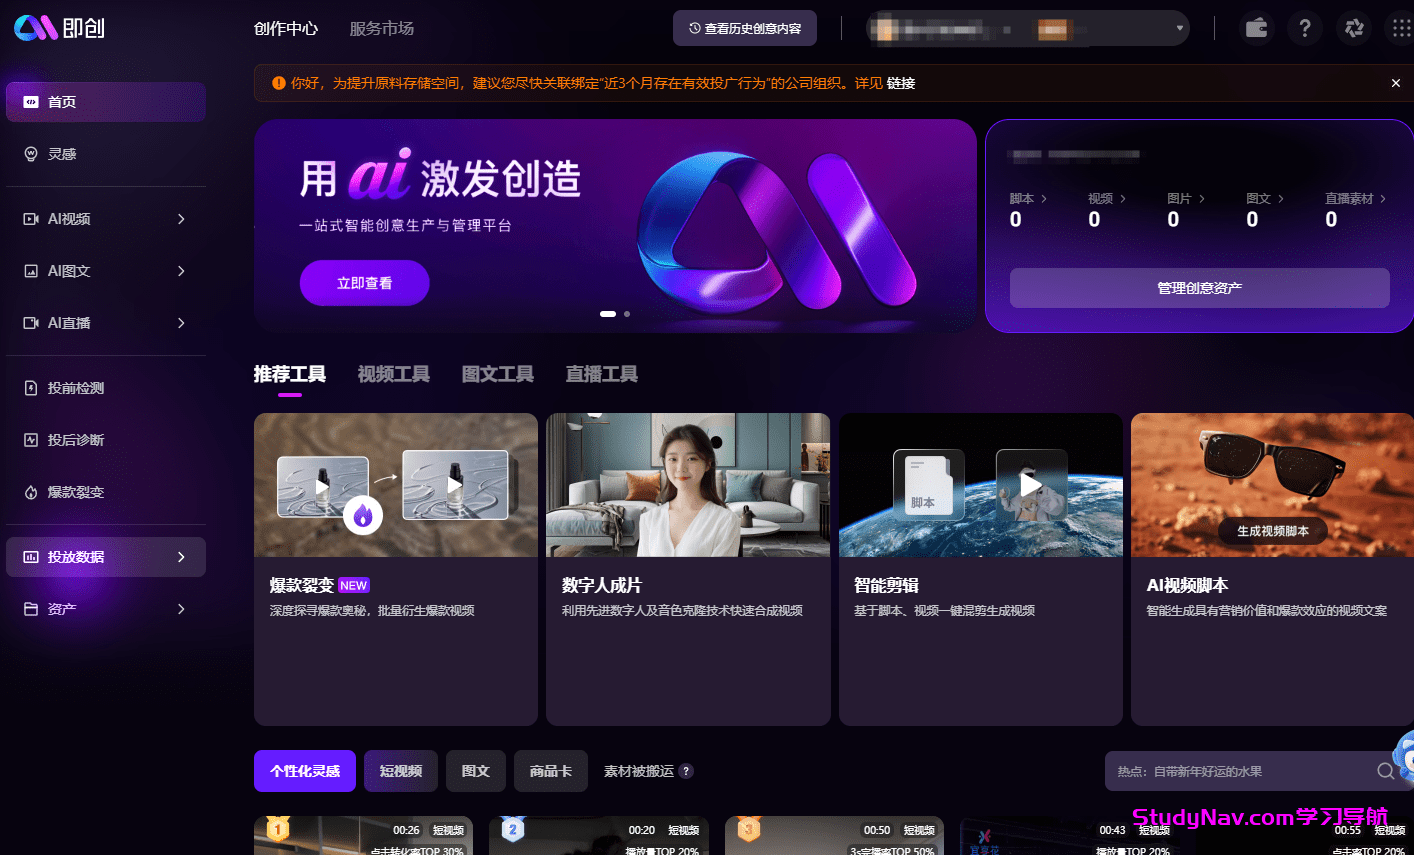Image resolution: width=1414 pixels, height=855 pixels.
Task: Switch to the 视频工具 tab
Action: (x=393, y=373)
